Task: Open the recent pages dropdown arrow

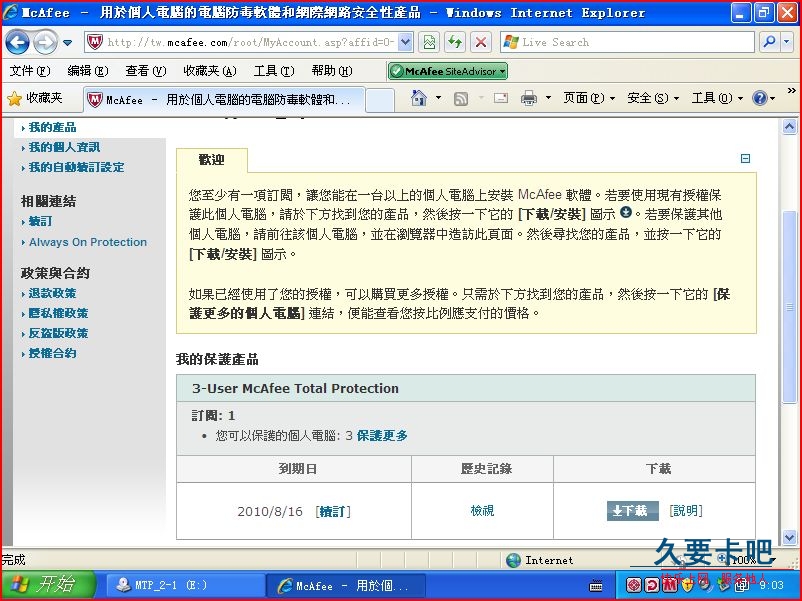Action: (x=68, y=42)
